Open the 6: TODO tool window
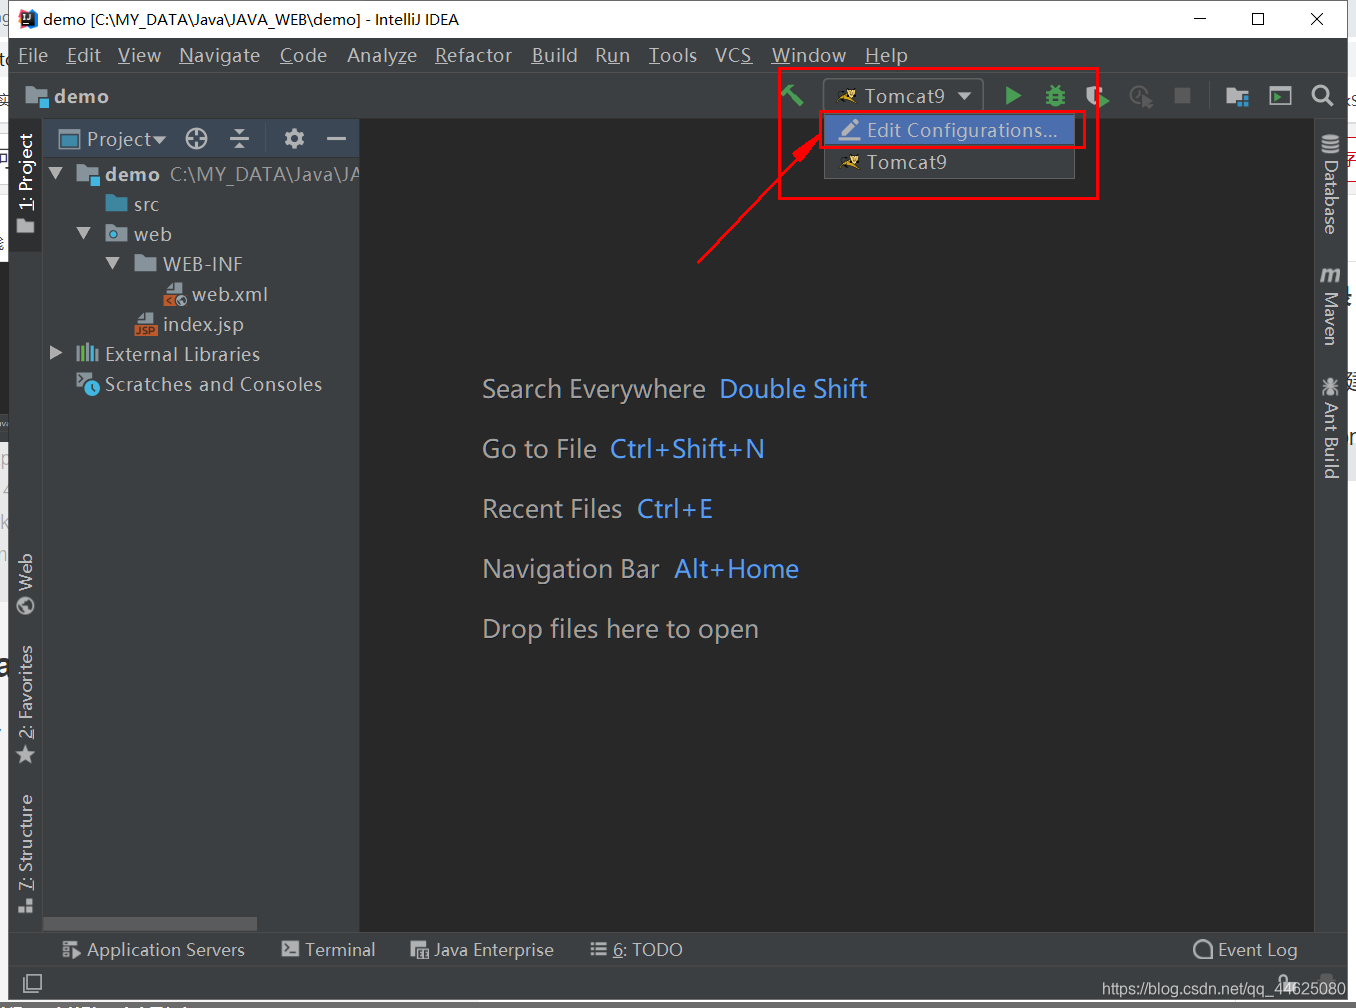Screen dimensions: 1356x1008 coord(636,950)
